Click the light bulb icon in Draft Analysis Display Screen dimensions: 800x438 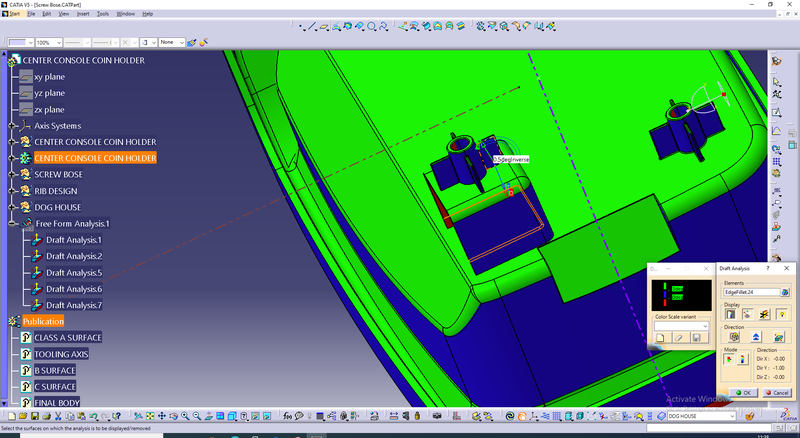click(782, 314)
